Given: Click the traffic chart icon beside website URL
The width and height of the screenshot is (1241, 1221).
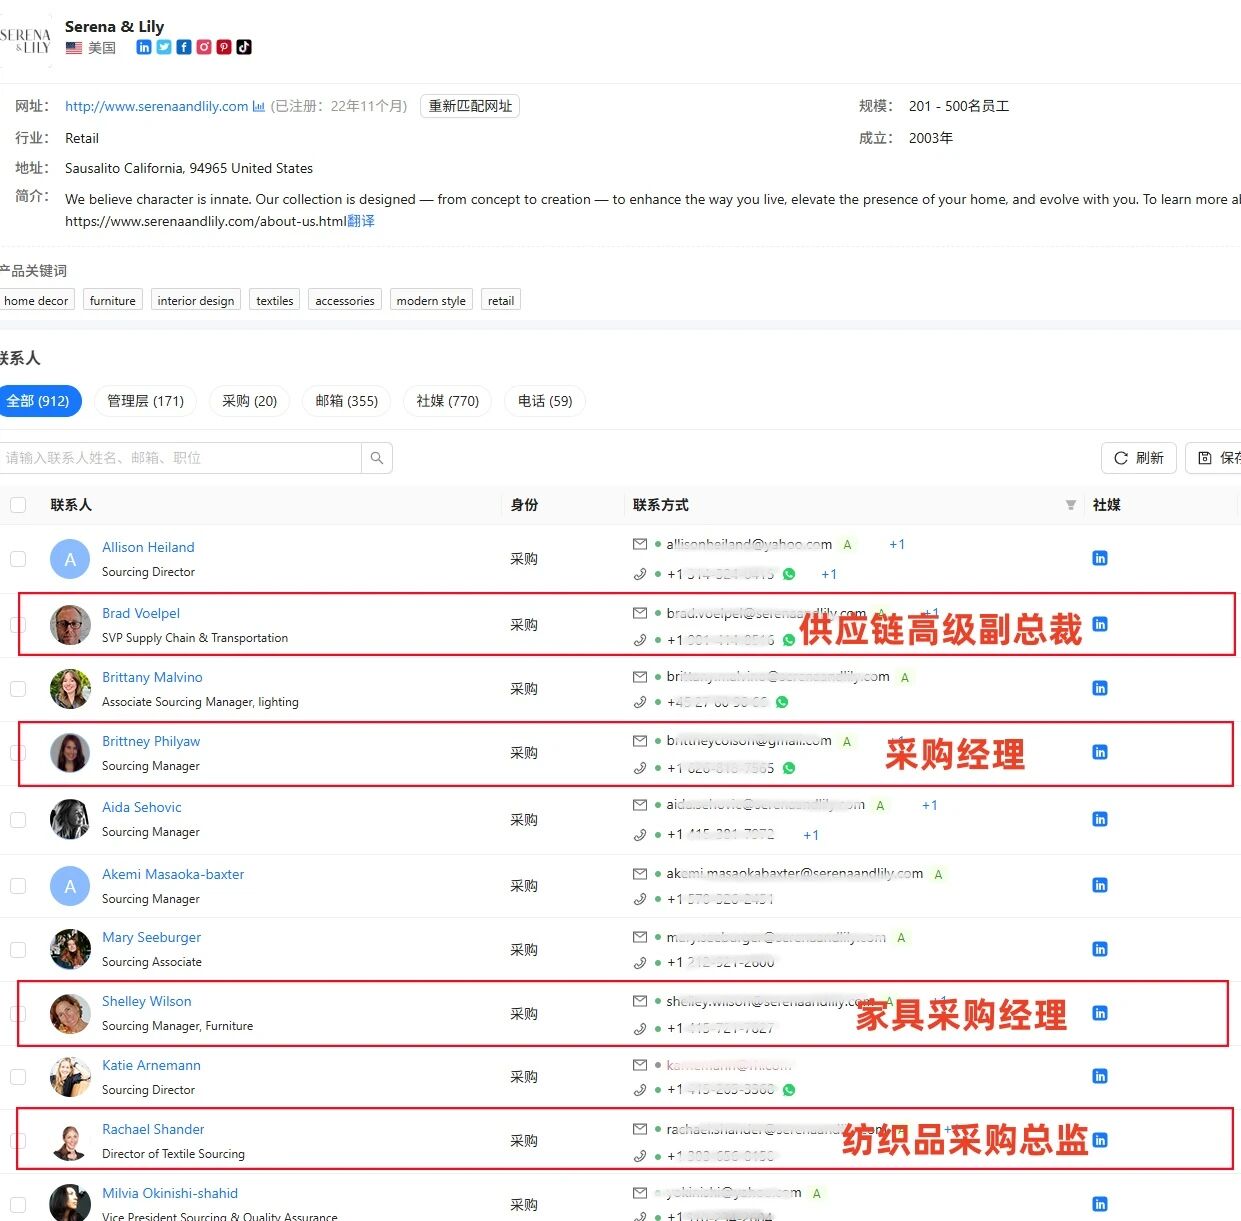Looking at the screenshot, I should tap(259, 106).
